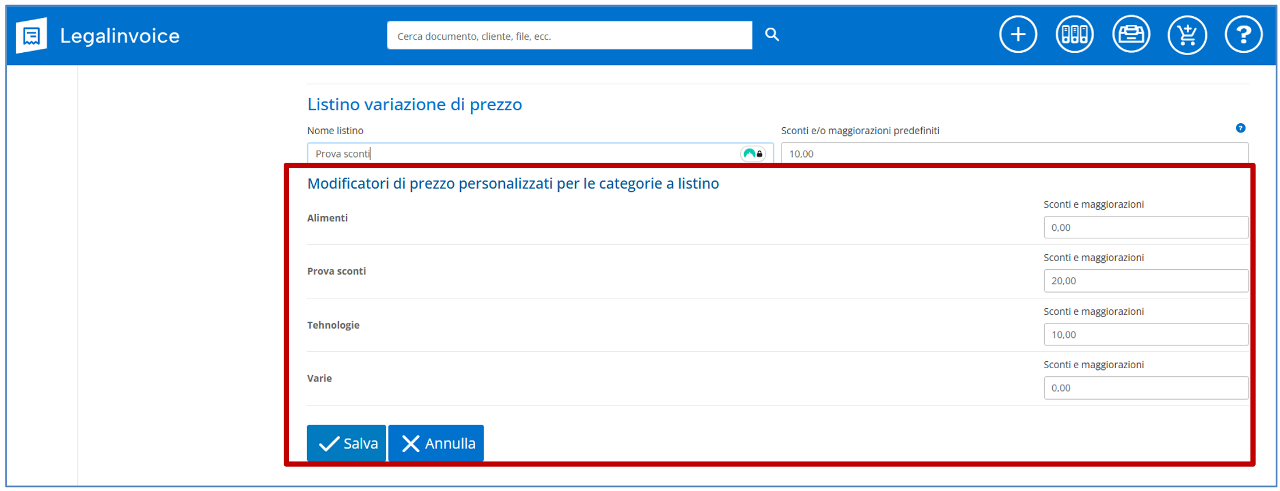Click the Sconti e/o maggiorazioni predefiniti field

point(1010,154)
